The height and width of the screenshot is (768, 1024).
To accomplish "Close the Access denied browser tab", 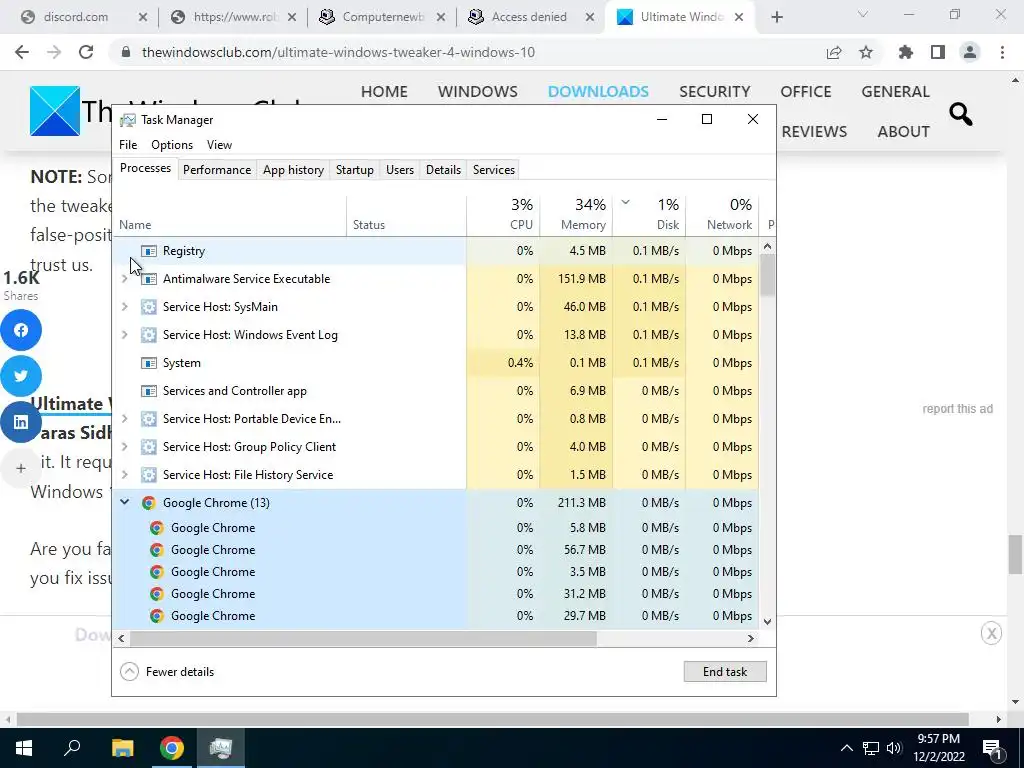I will 590,18.
